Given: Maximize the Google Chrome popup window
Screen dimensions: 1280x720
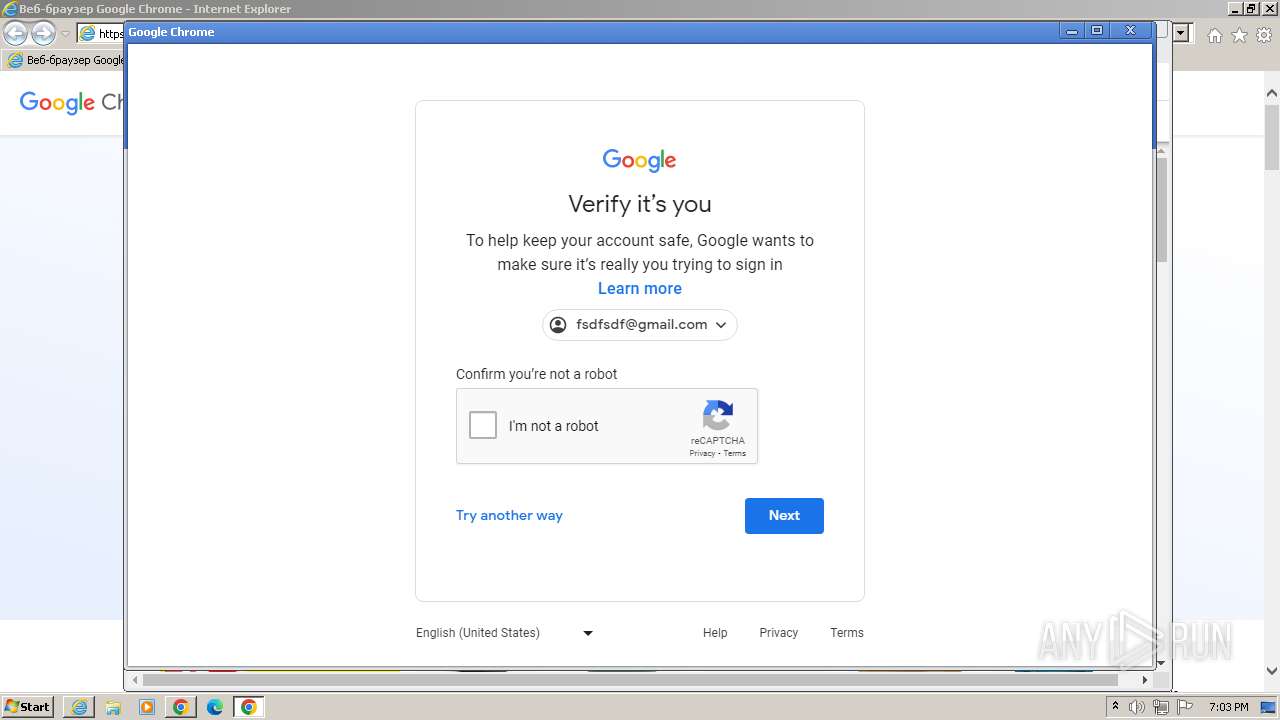Looking at the screenshot, I should [x=1097, y=31].
